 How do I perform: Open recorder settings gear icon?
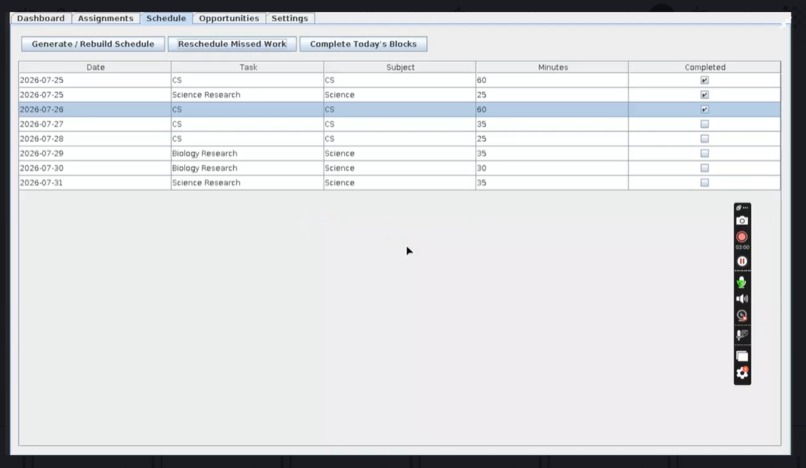(x=742, y=373)
